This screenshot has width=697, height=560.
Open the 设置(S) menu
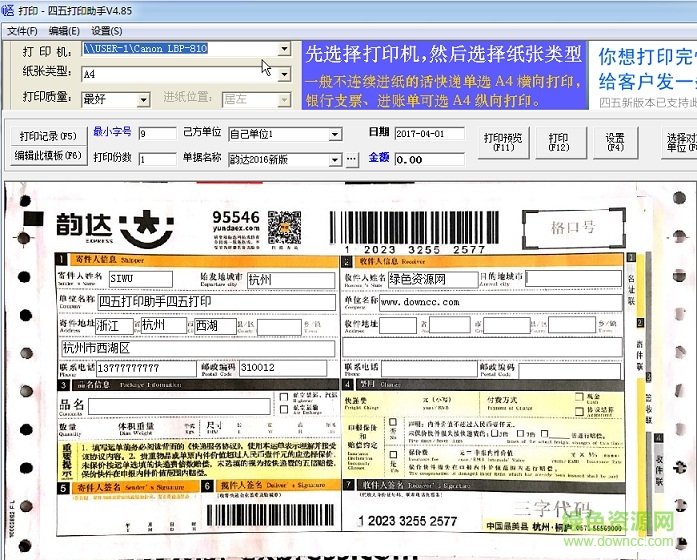click(x=107, y=31)
